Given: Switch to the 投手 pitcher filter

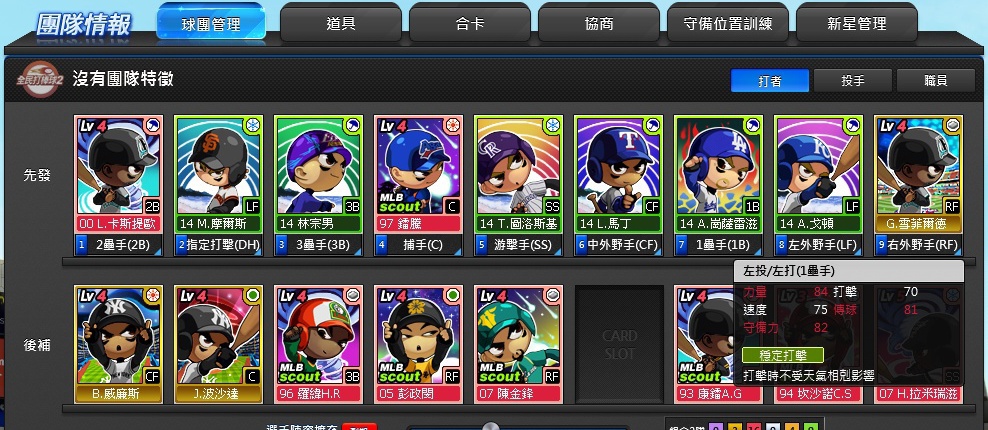Looking at the screenshot, I should pyautogui.click(x=853, y=81).
